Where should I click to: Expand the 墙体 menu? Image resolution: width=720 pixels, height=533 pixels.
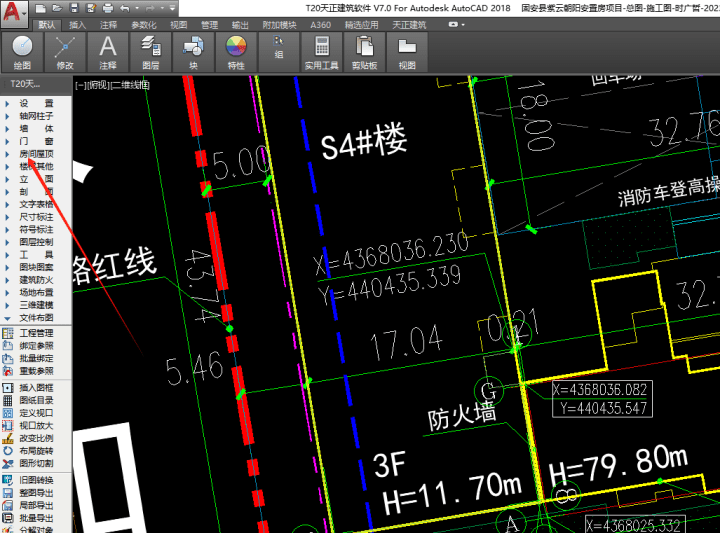[x=36, y=129]
